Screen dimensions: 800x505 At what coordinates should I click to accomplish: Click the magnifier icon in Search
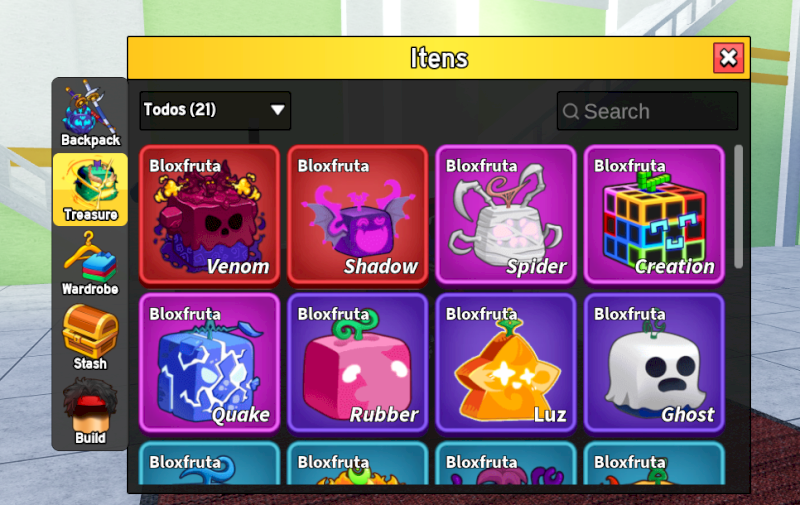(x=570, y=111)
